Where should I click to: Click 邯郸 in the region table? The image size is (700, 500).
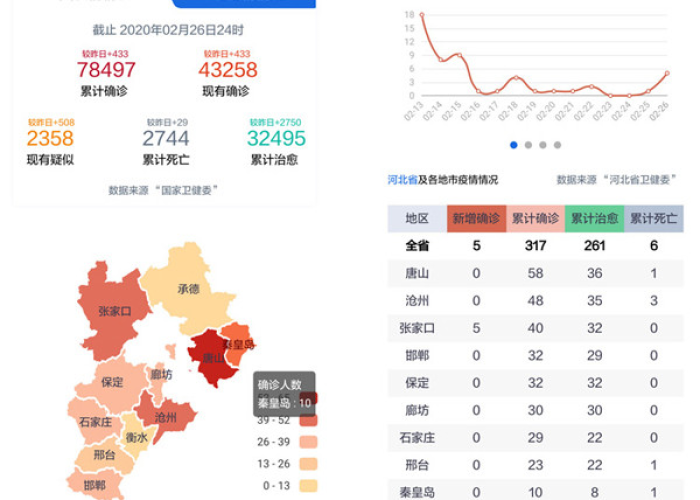click(x=417, y=355)
